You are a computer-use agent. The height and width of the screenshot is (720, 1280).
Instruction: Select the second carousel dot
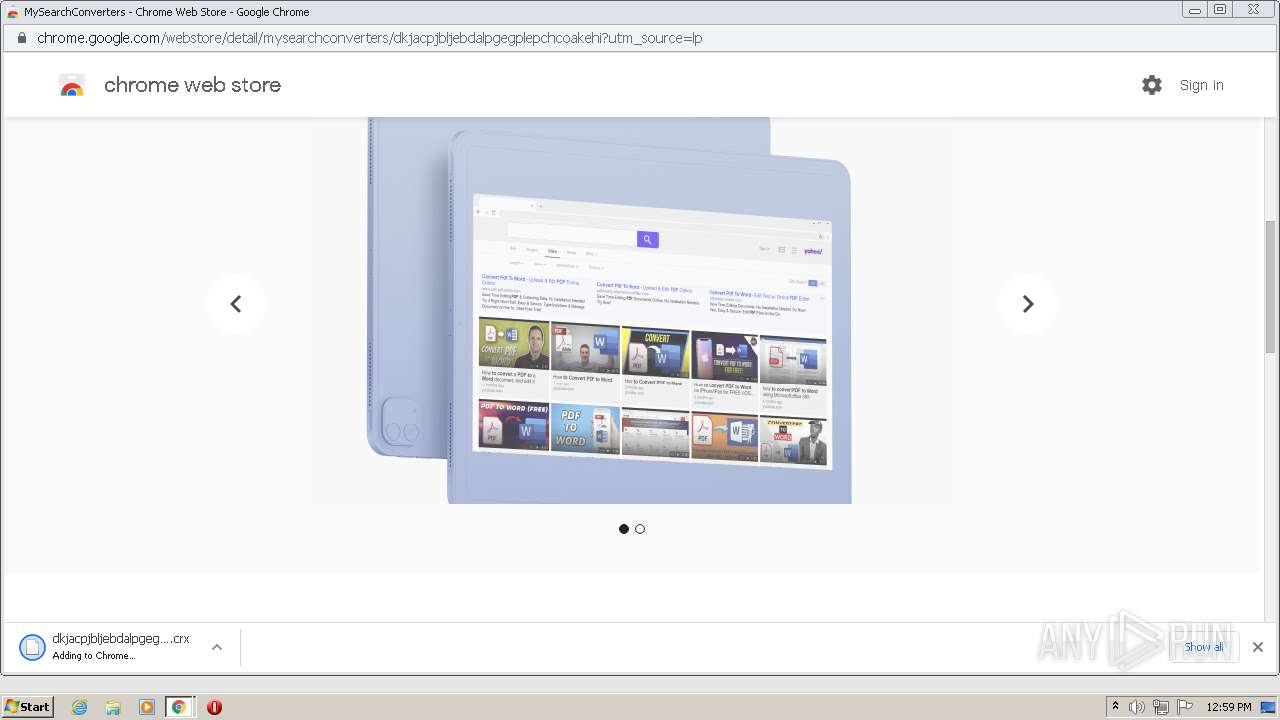click(640, 529)
